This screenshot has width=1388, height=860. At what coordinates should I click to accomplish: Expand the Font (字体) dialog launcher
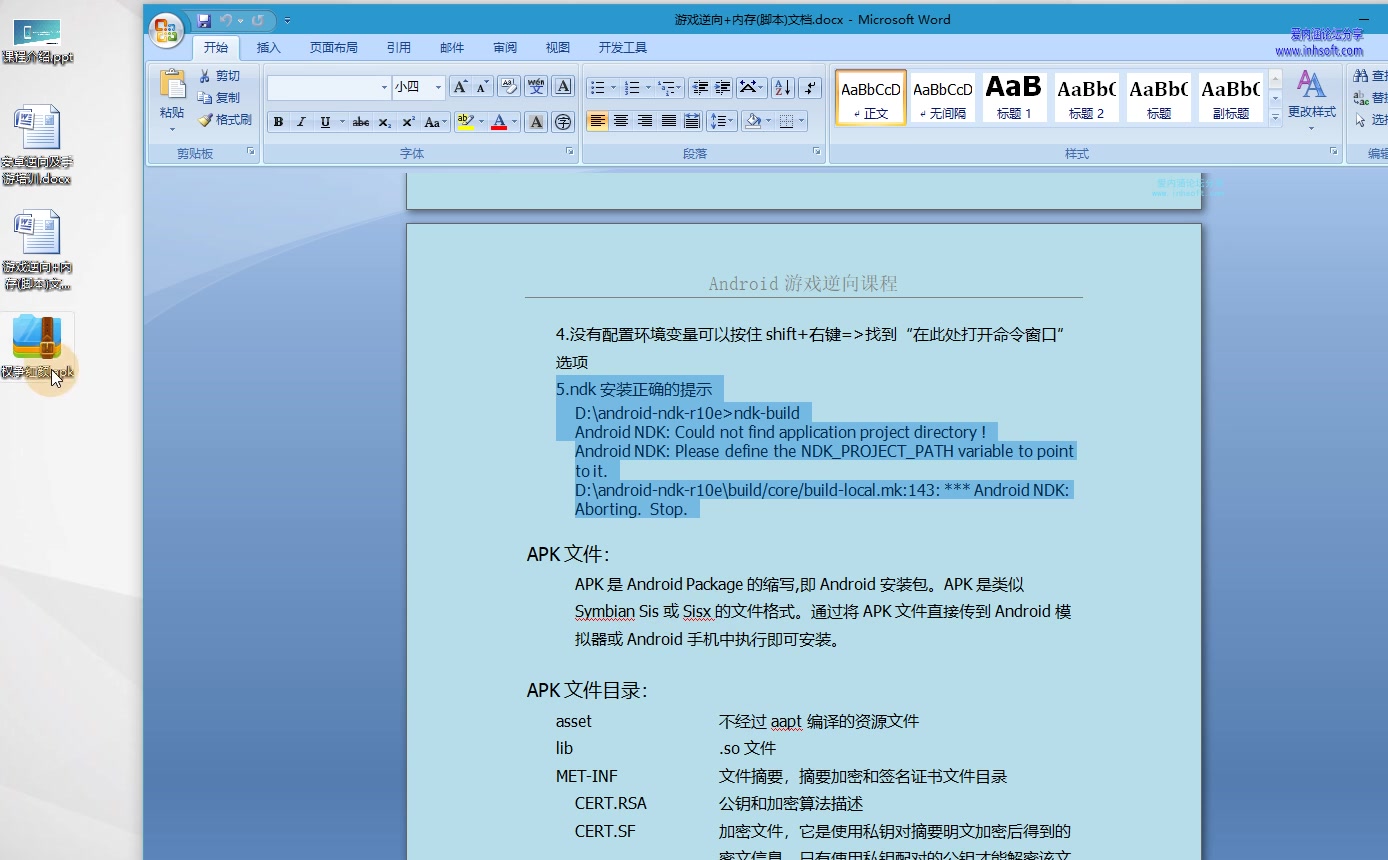coord(570,152)
